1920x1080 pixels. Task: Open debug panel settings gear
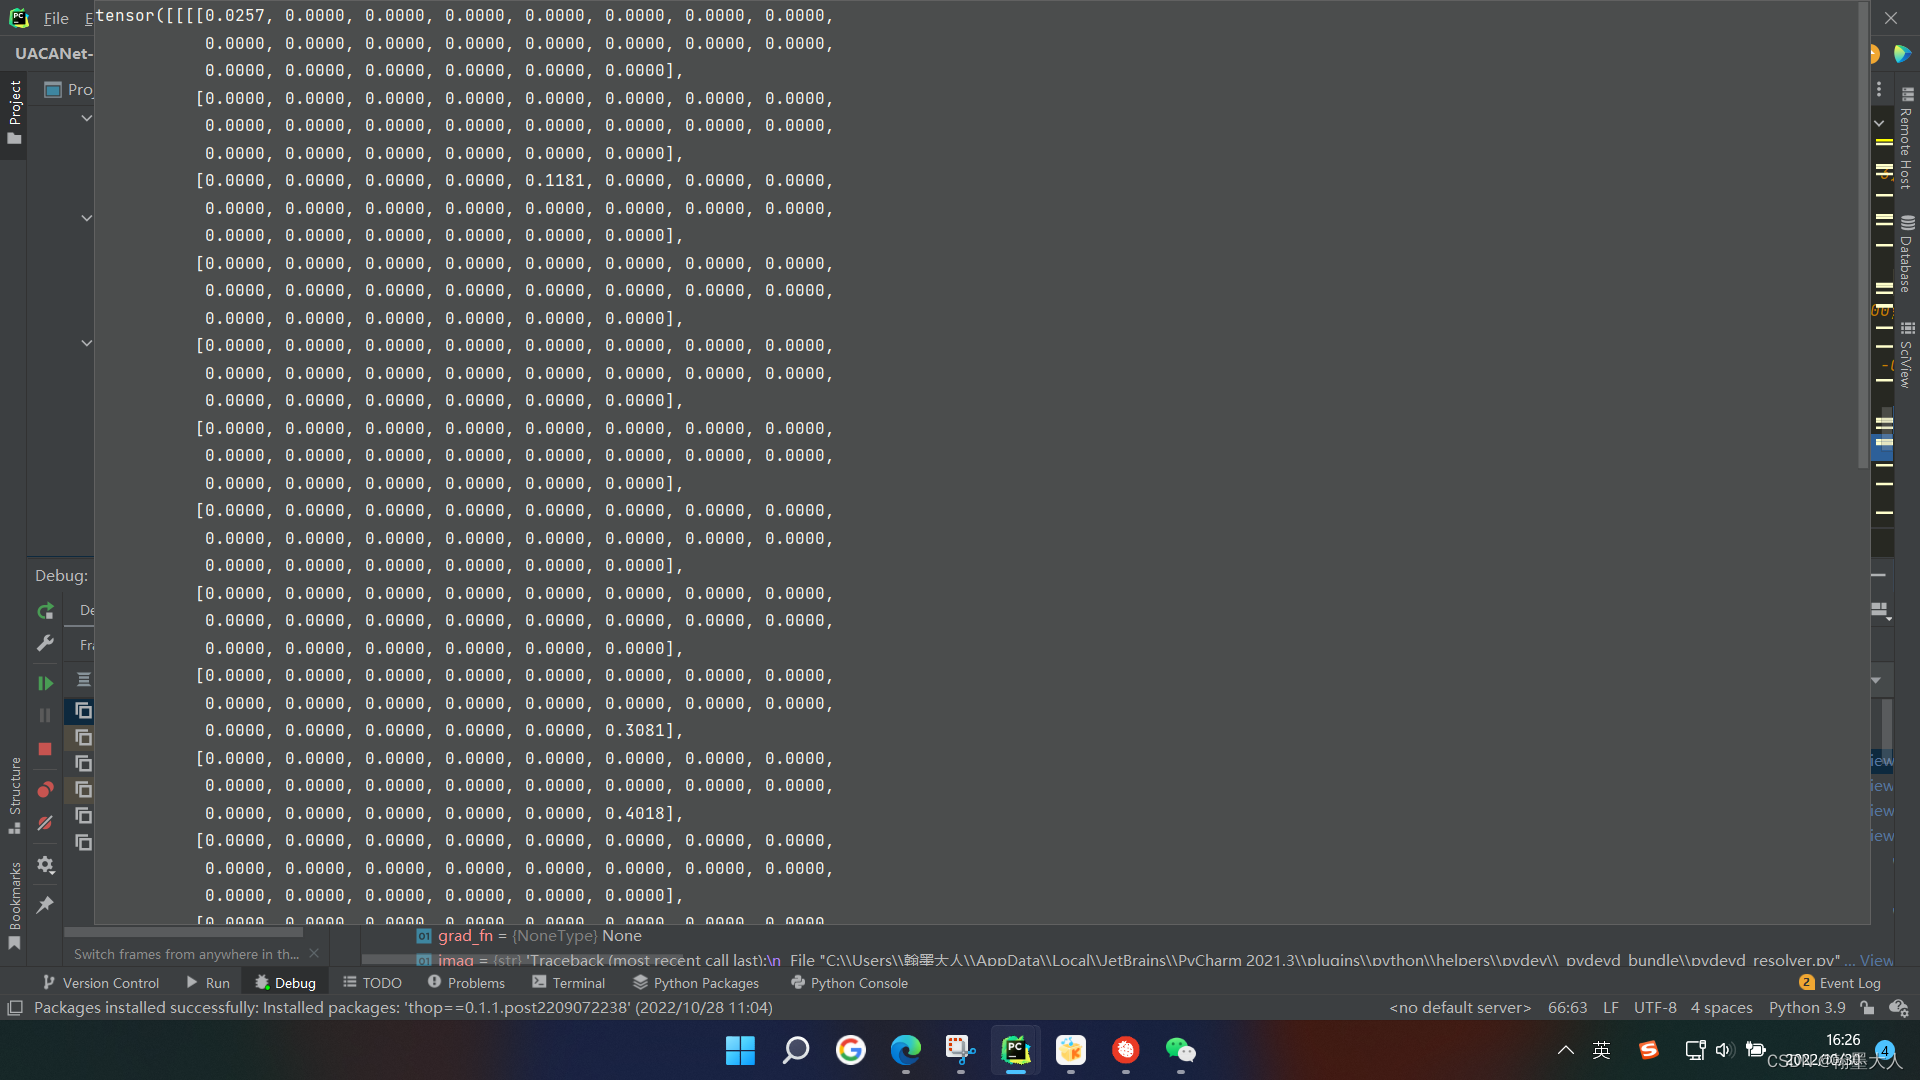tap(45, 865)
